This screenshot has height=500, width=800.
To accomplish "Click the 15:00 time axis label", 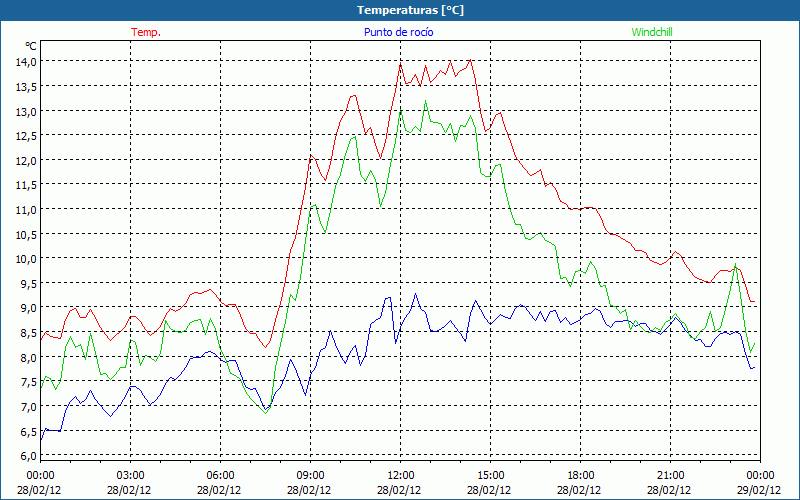I will coord(491,475).
